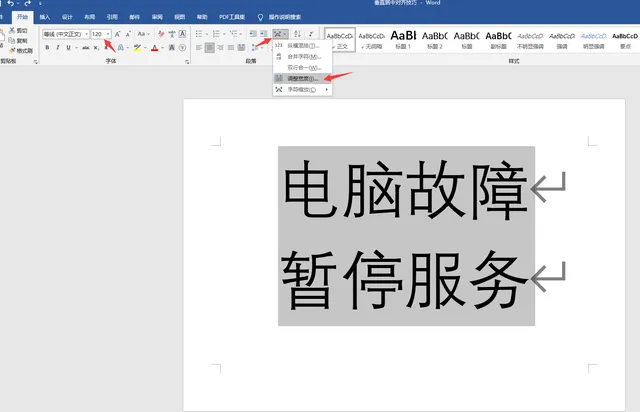Image resolution: width=640 pixels, height=412 pixels.
Task: Toggle Underline formatting
Action: pyautogui.click(x=68, y=48)
